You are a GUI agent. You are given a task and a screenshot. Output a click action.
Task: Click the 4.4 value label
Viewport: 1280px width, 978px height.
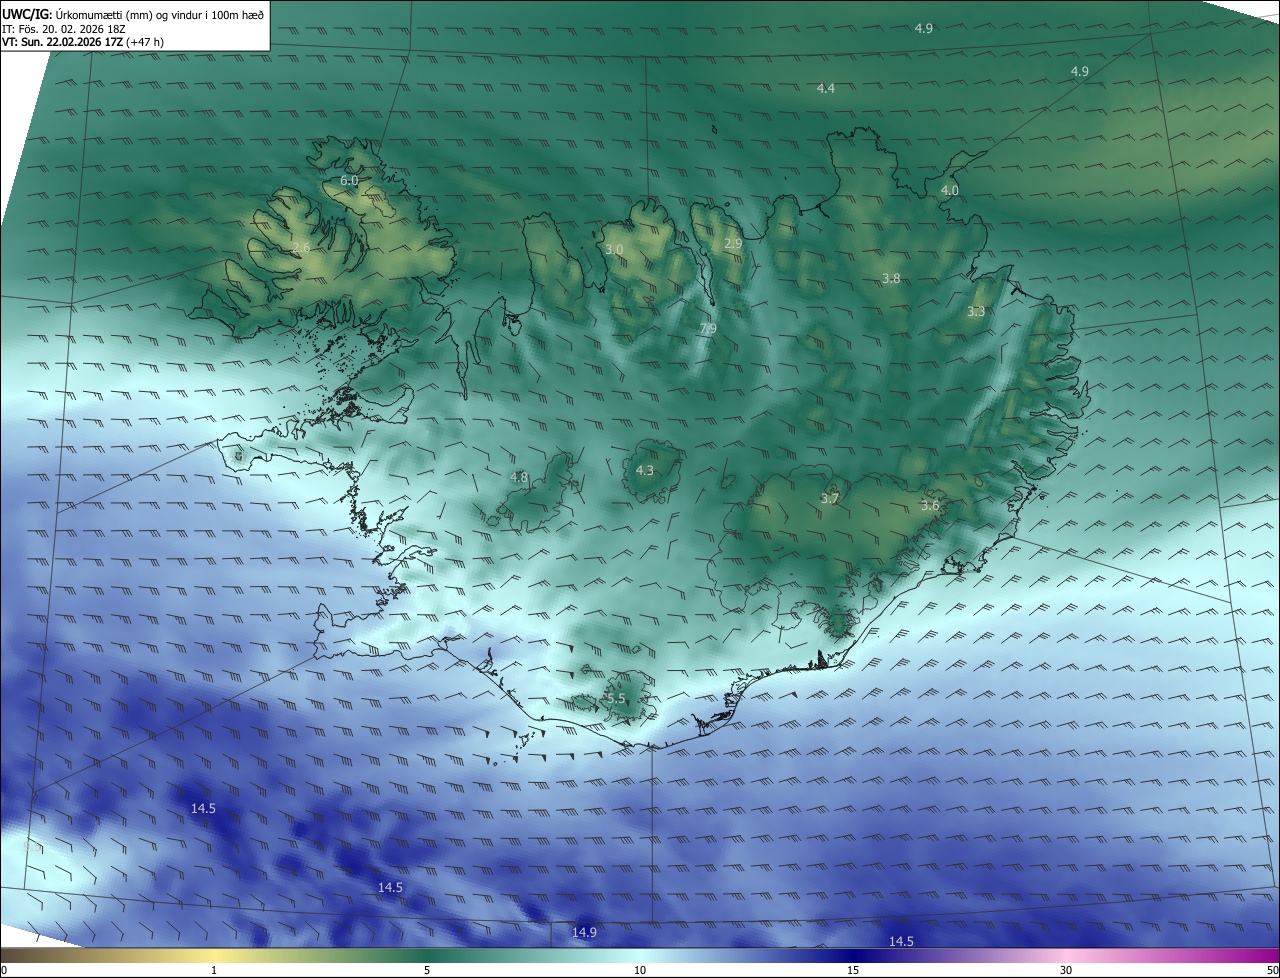pos(825,89)
